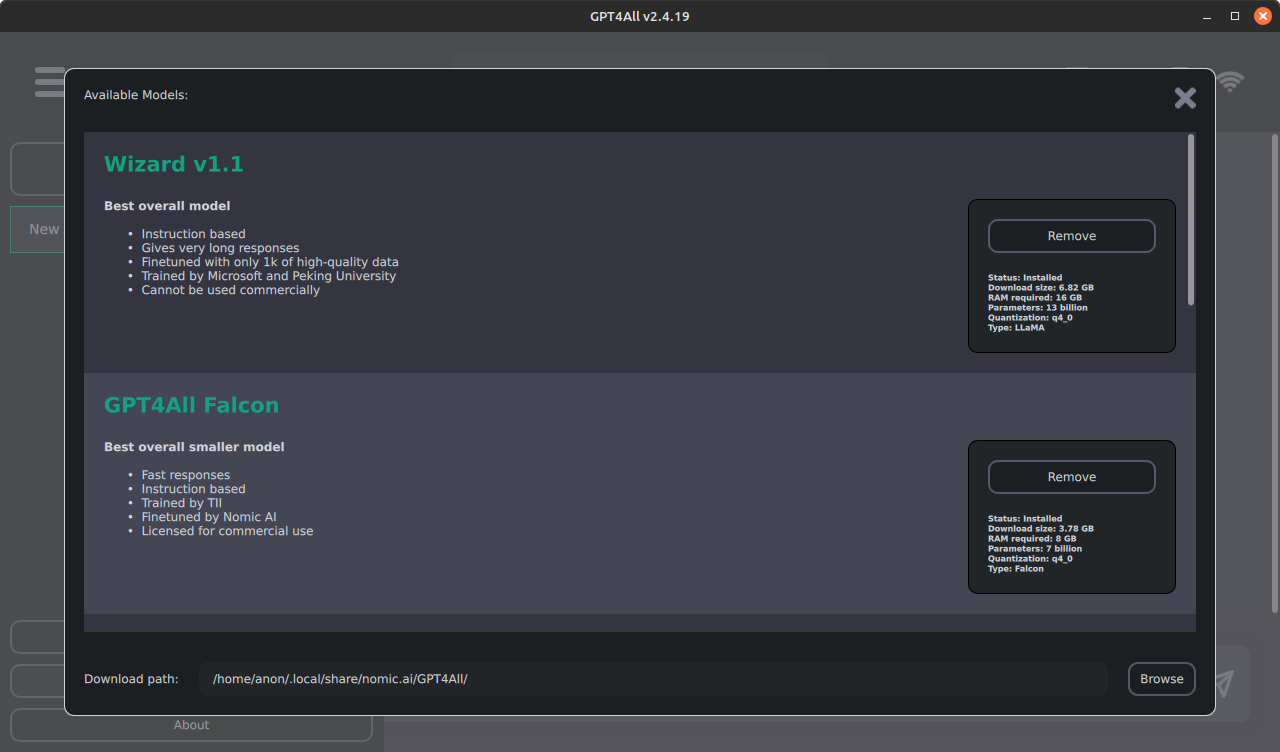Click 'Cannot be used commercially' bullet
This screenshot has height=752, width=1280.
[x=231, y=290]
